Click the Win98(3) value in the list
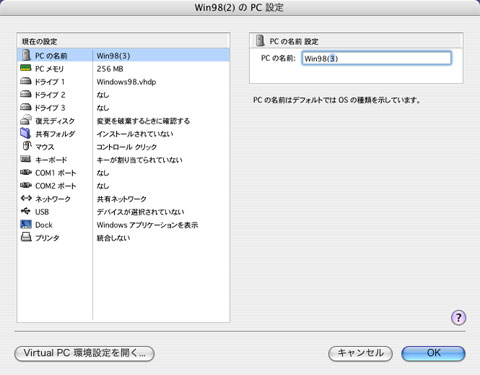480x375 pixels. [x=113, y=56]
